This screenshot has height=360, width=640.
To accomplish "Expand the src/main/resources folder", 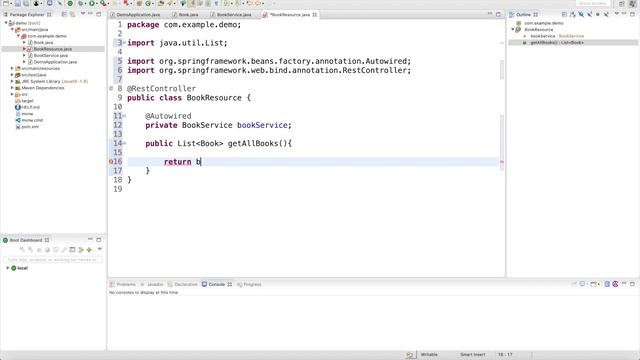I will 12,69.
